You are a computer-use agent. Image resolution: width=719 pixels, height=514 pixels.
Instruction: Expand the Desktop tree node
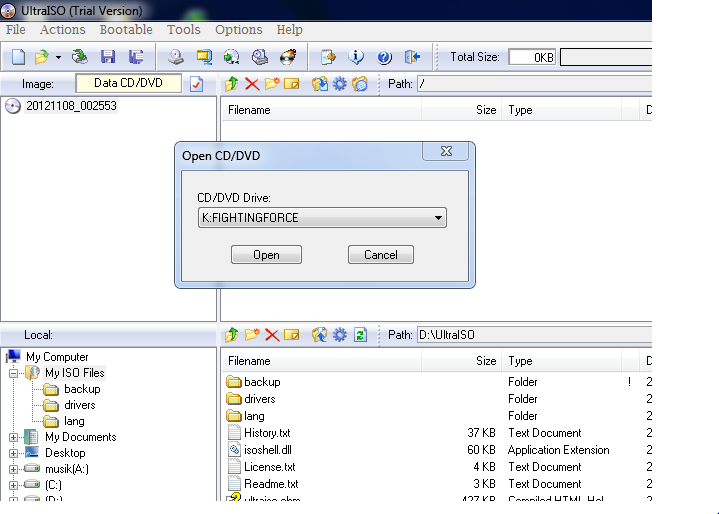point(13,453)
